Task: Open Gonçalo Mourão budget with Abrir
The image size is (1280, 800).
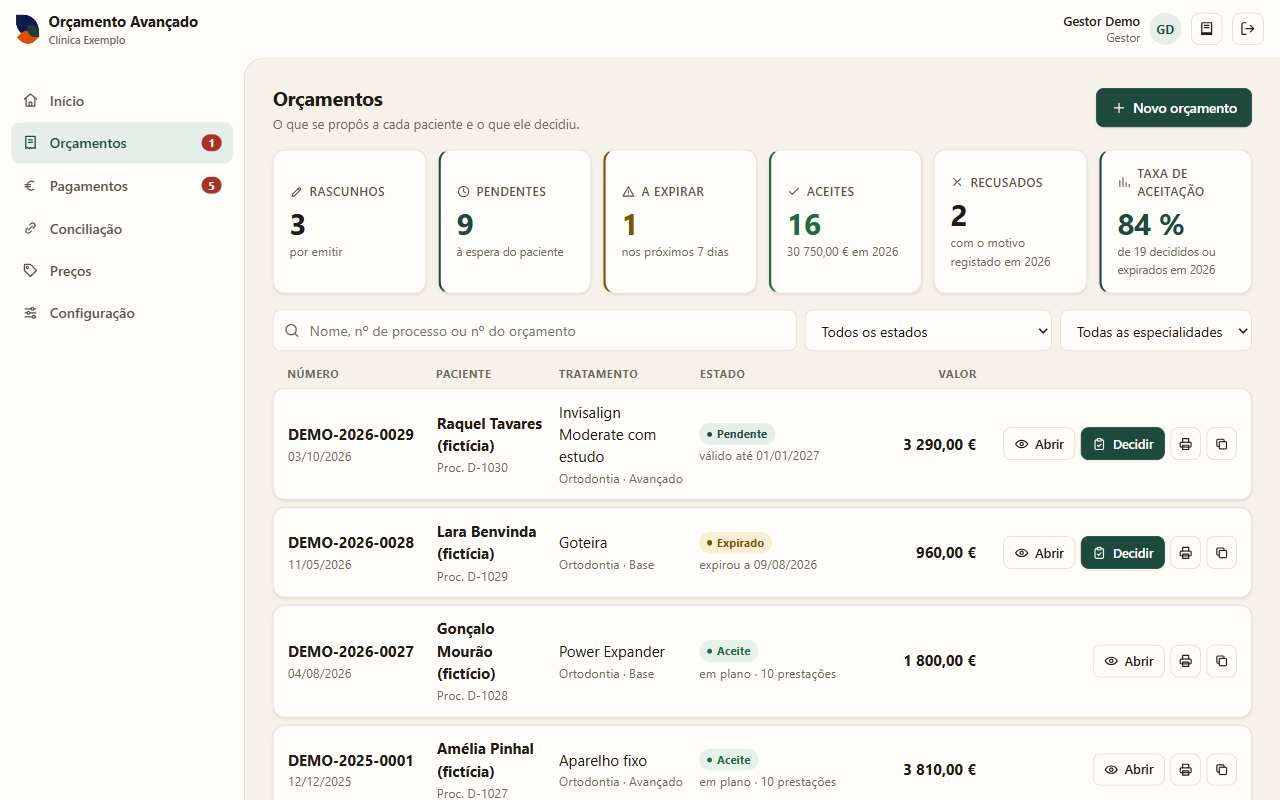Action: point(1129,661)
